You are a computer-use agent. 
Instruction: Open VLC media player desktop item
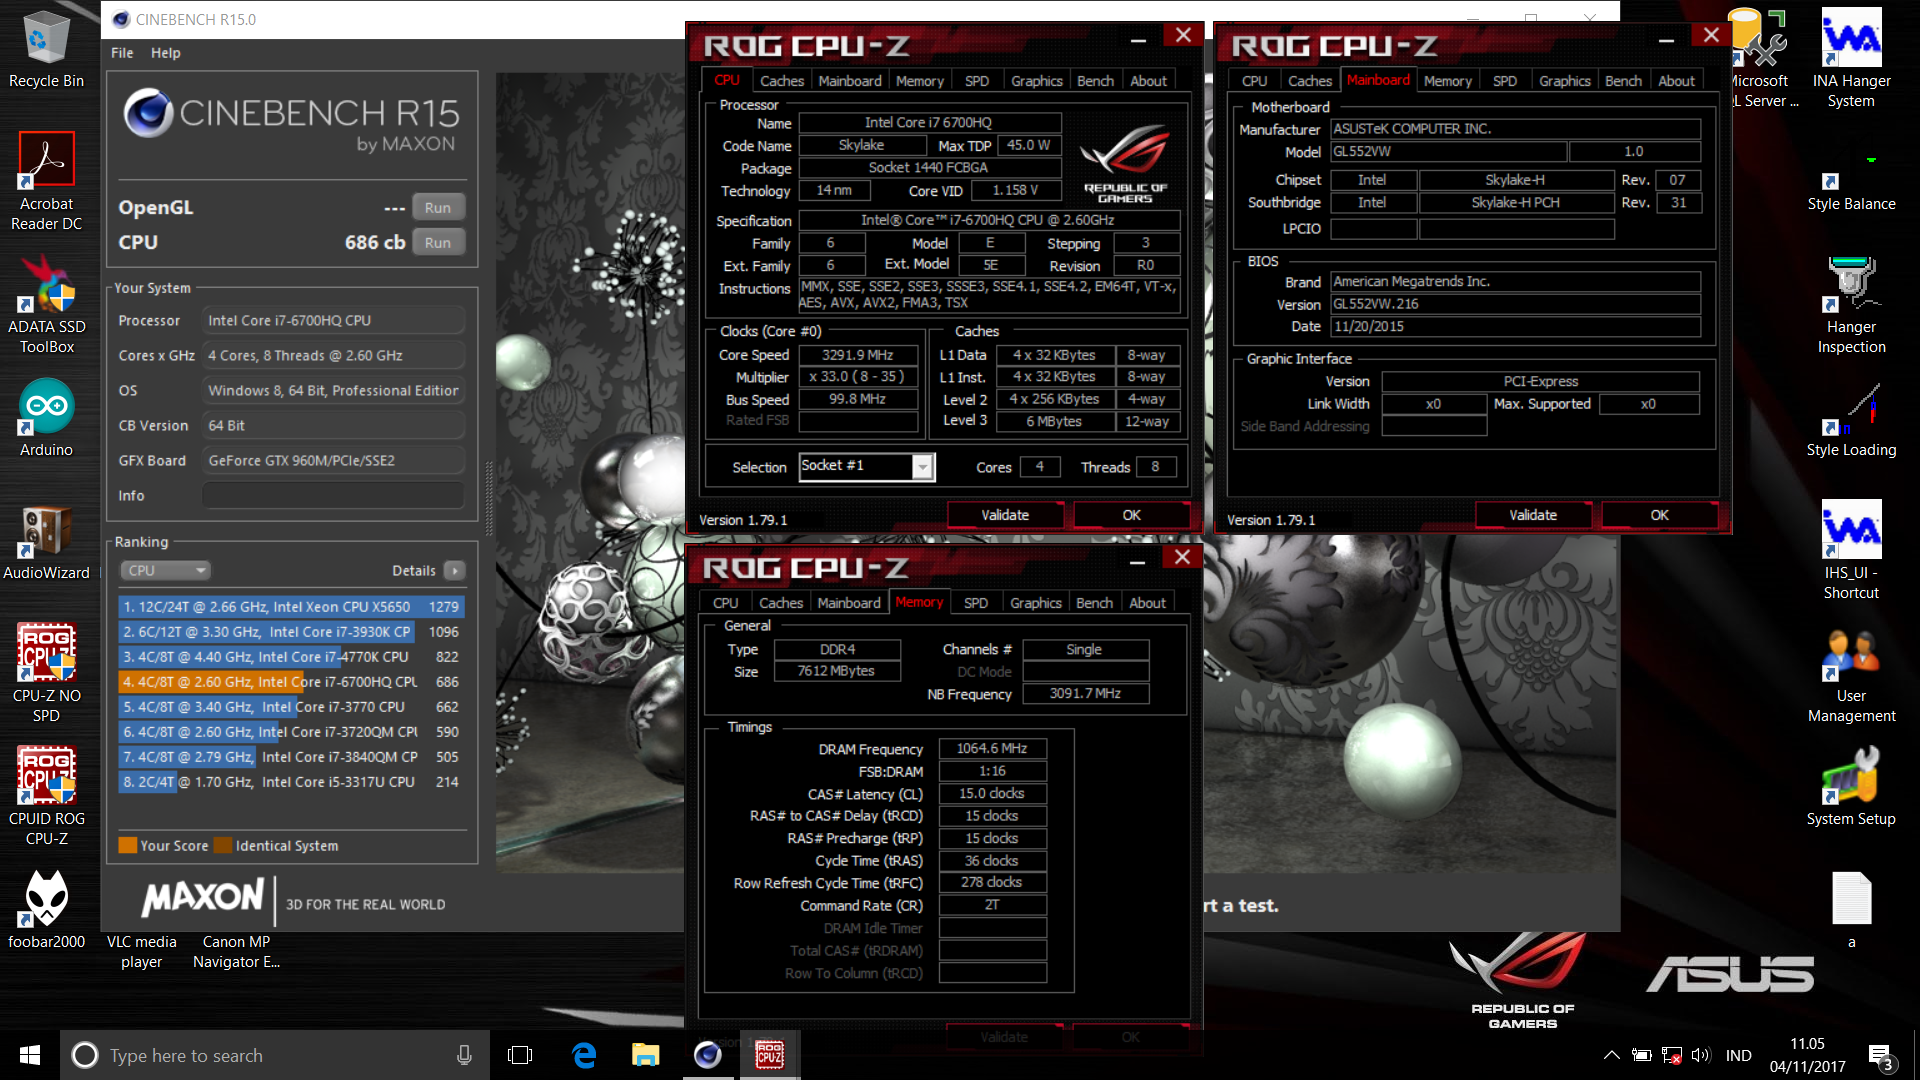pos(141,951)
